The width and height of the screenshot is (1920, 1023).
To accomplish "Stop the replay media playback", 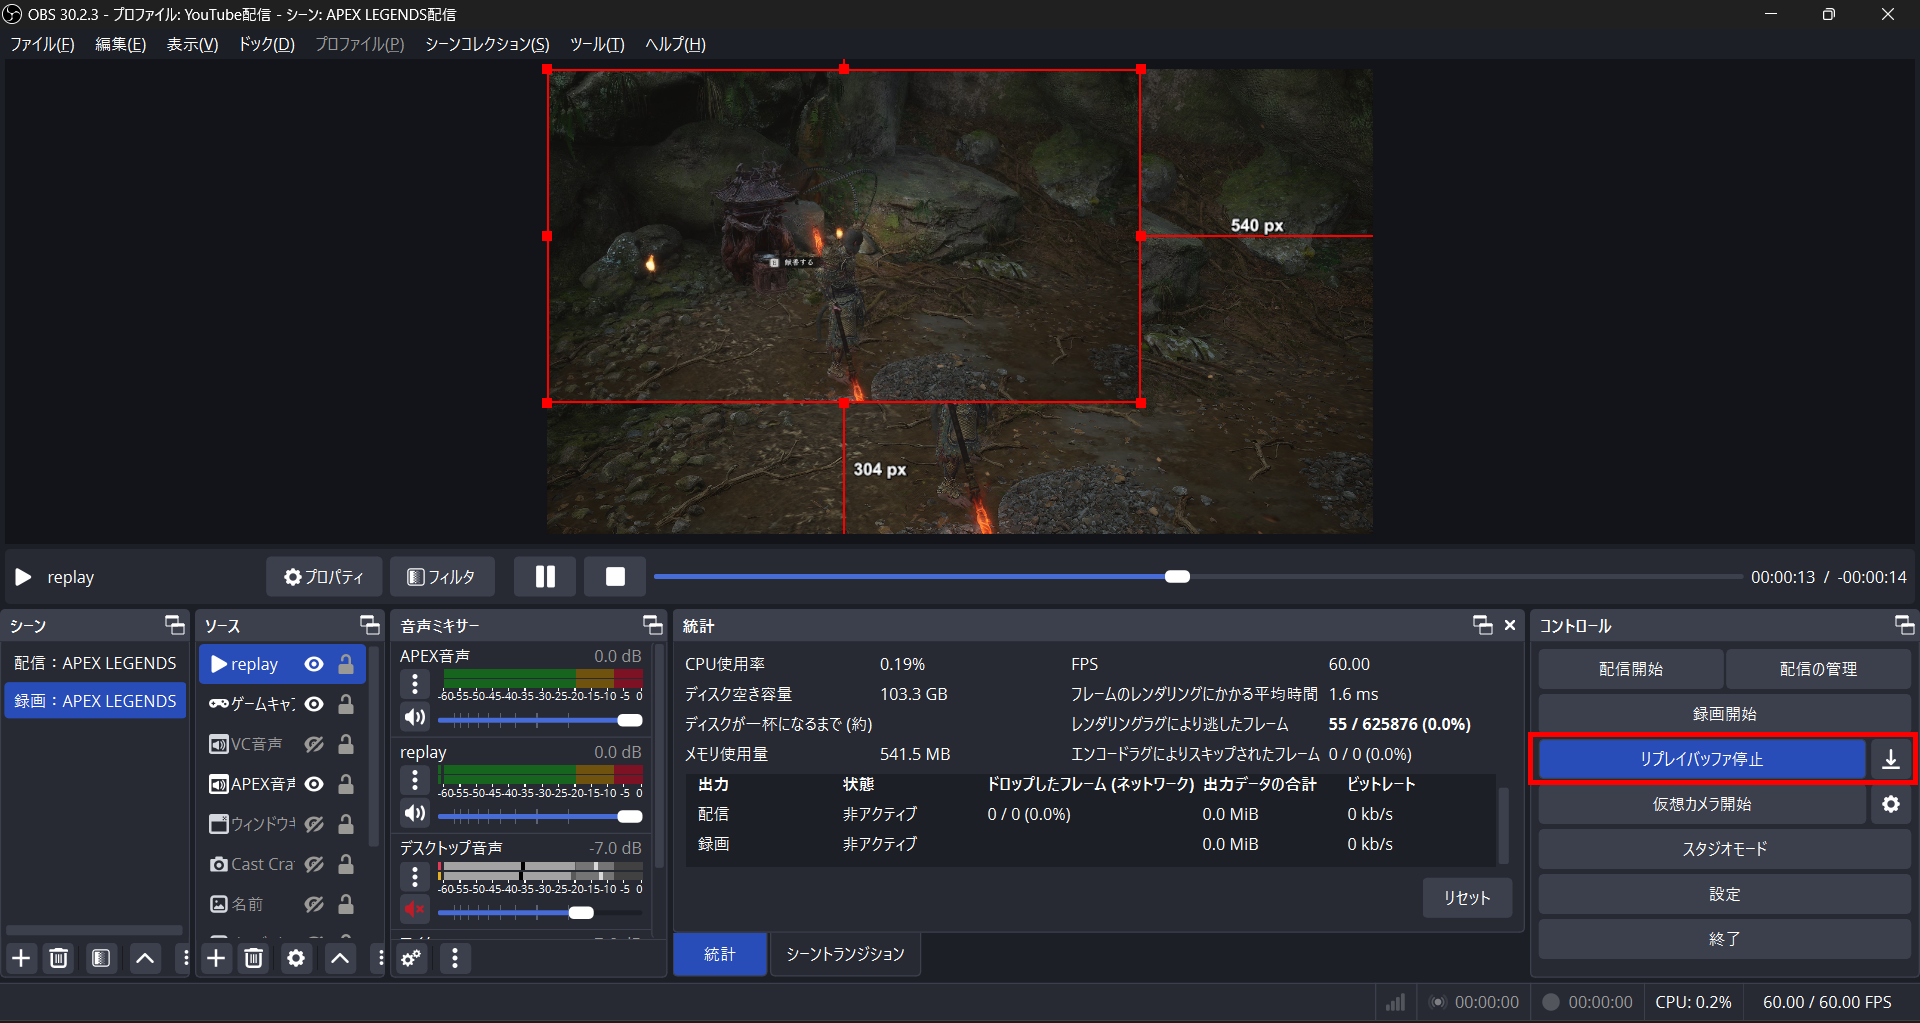I will (615, 577).
